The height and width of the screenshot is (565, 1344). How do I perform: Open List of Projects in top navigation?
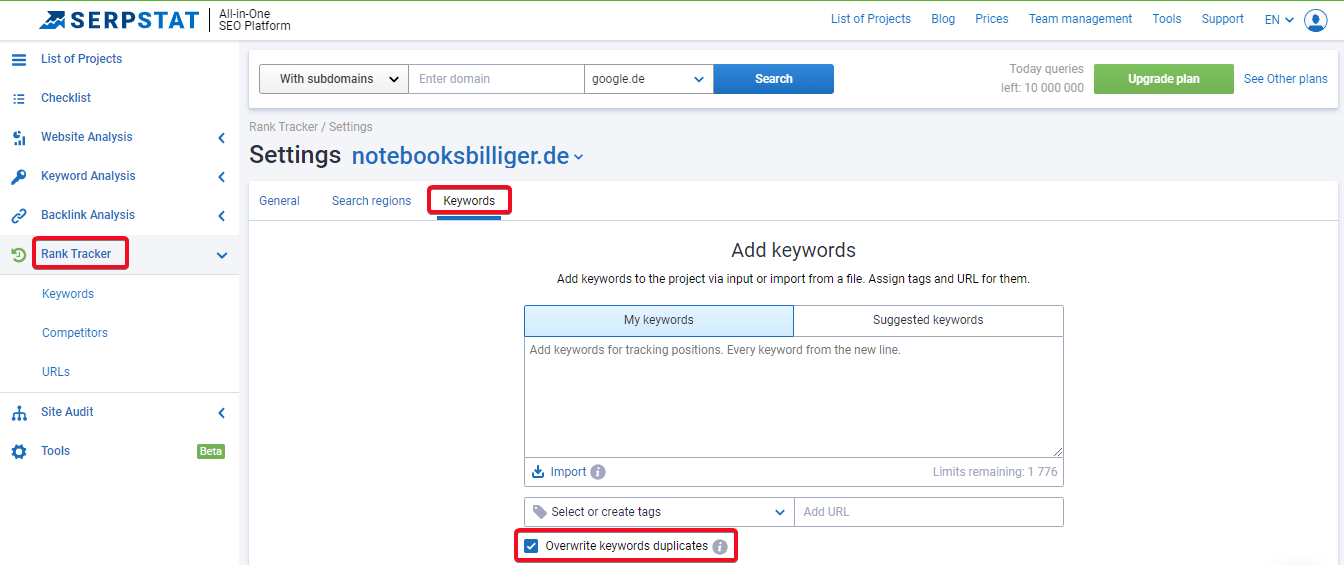point(871,19)
